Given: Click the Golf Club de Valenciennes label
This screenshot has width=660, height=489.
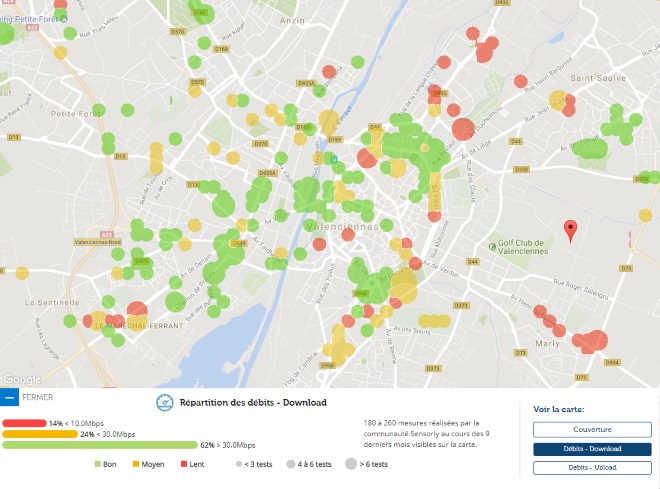Looking at the screenshot, I should point(523,247).
